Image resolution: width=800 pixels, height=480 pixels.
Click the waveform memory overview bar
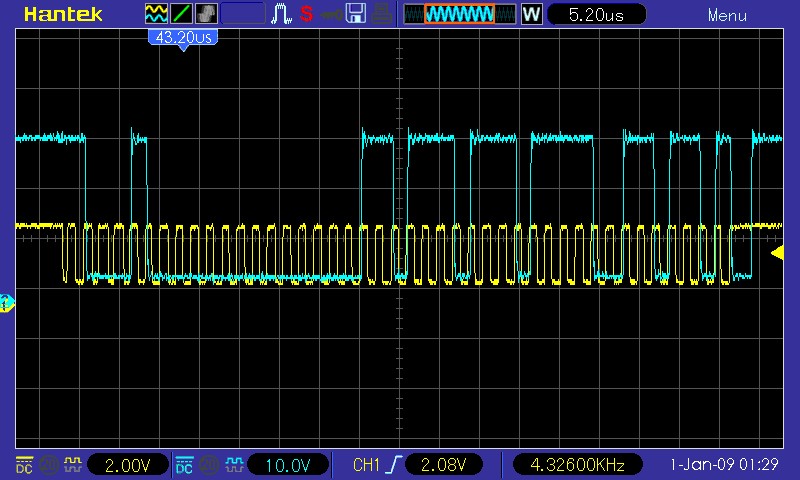pyautogui.click(x=460, y=14)
